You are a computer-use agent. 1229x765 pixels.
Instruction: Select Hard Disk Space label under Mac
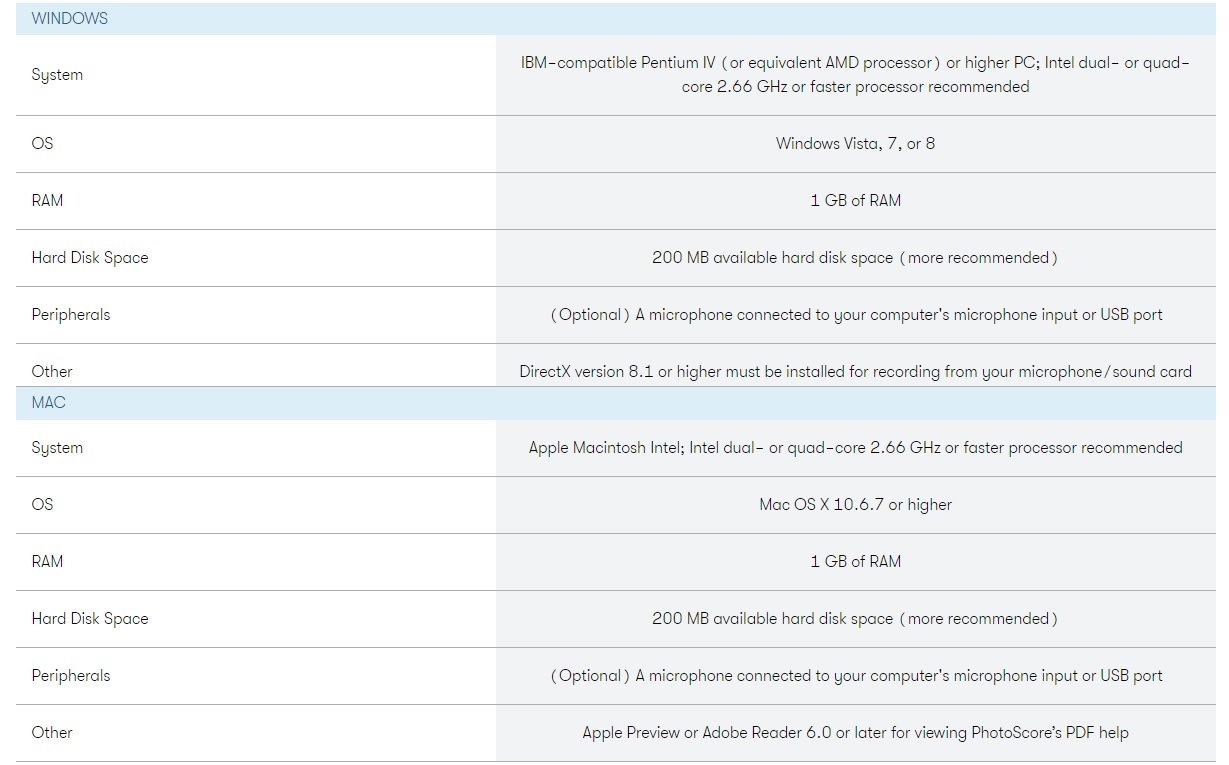pyautogui.click(x=90, y=618)
